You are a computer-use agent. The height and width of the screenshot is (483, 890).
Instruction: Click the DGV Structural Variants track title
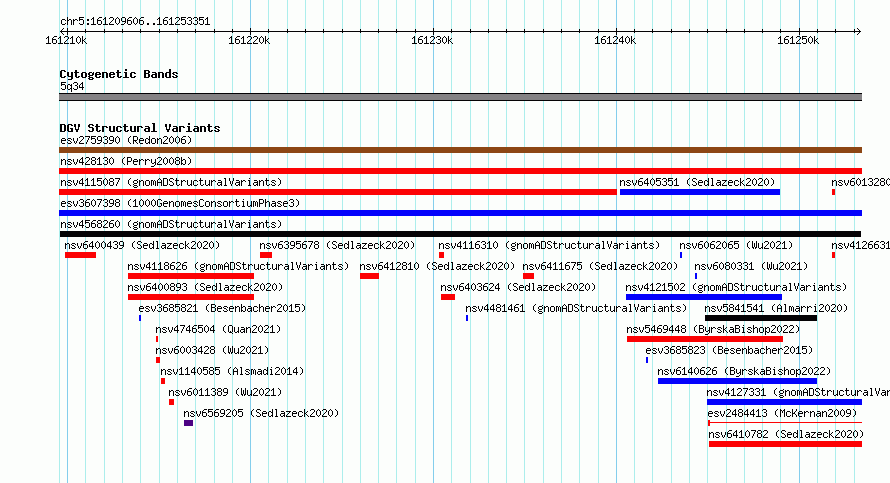tap(140, 128)
